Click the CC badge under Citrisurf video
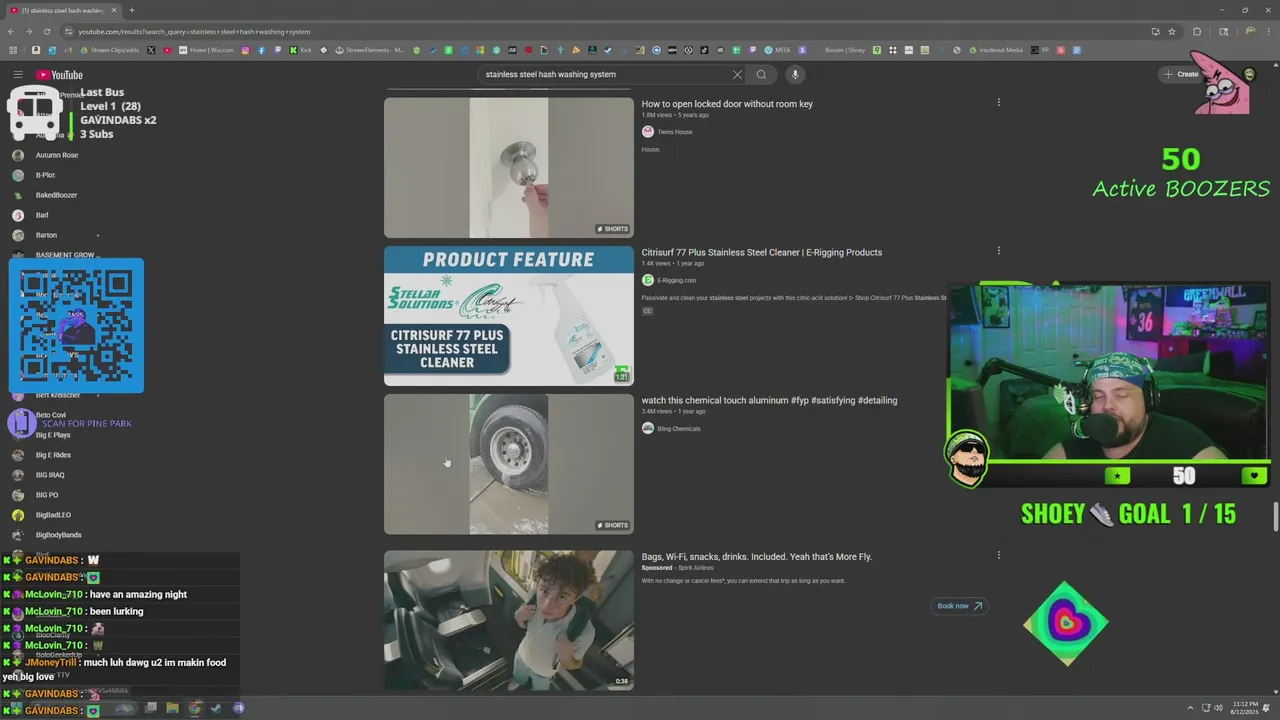 tap(647, 311)
